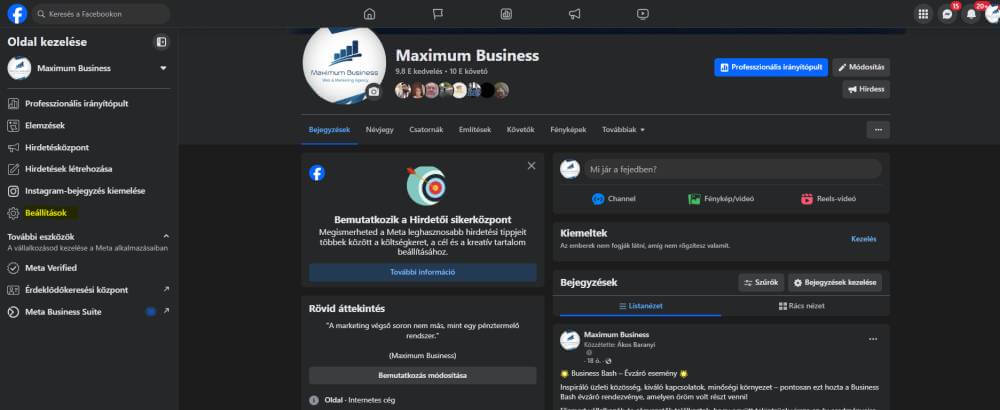Collapse the Oldal kezelése sidebar panel icon
The image size is (1000, 410).
(x=161, y=42)
